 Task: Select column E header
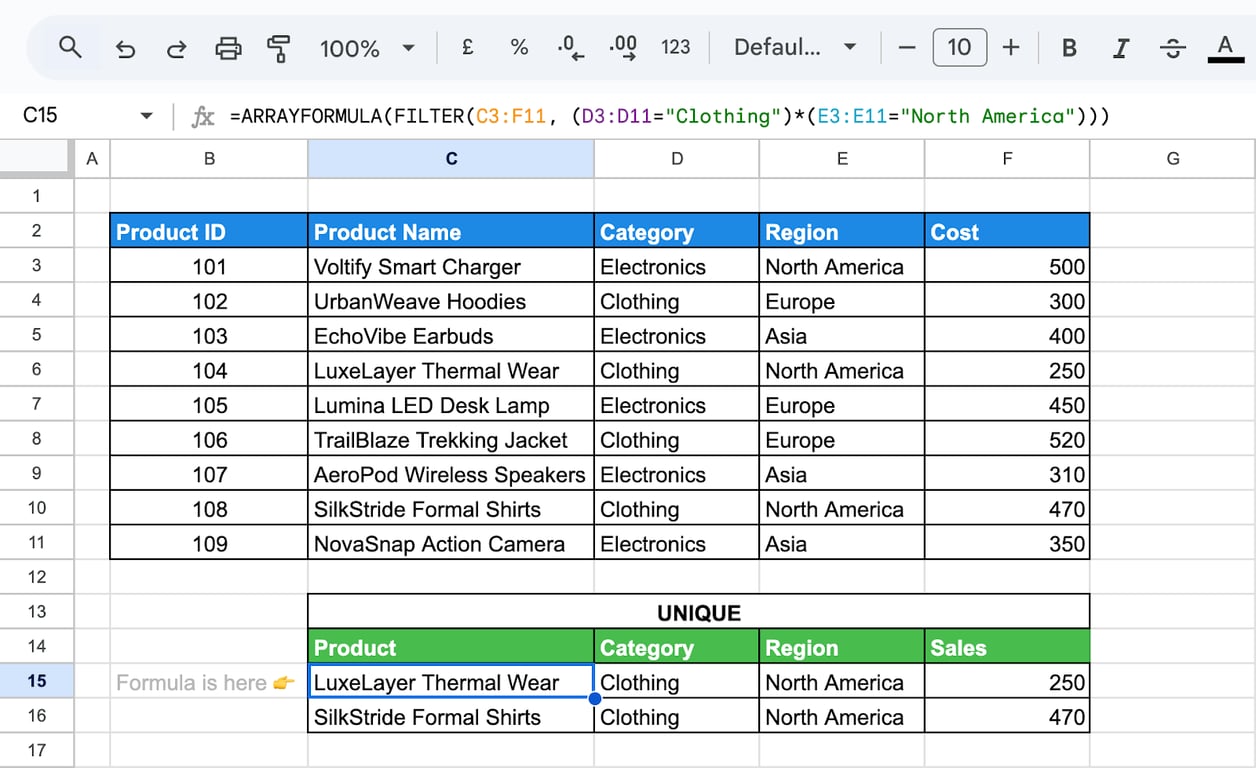pyautogui.click(x=842, y=158)
